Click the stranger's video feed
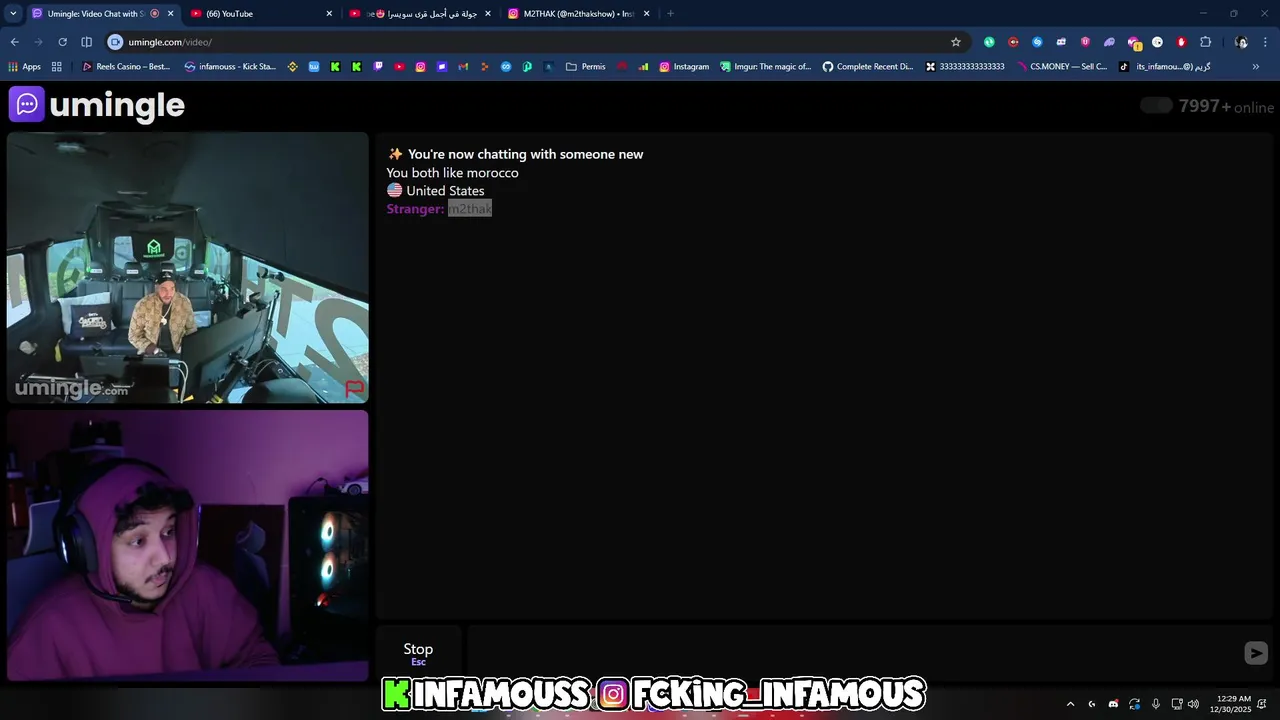Screen dimensions: 1280x720 click(x=188, y=268)
